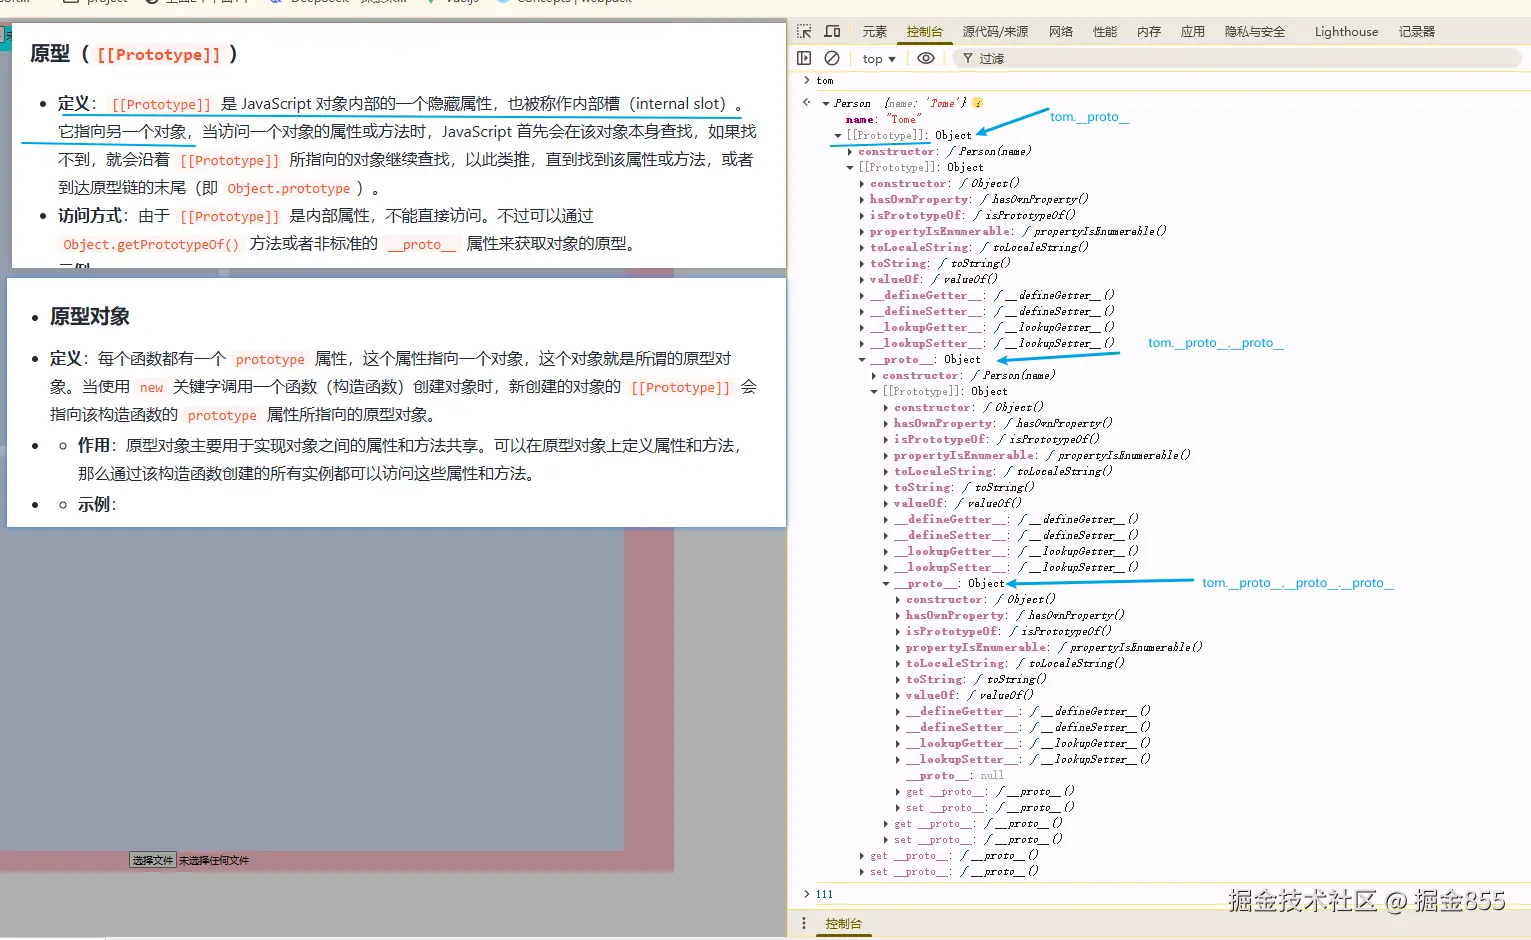
Task: Collapse the Person {name: 'Tome'} object
Action: point(826,103)
